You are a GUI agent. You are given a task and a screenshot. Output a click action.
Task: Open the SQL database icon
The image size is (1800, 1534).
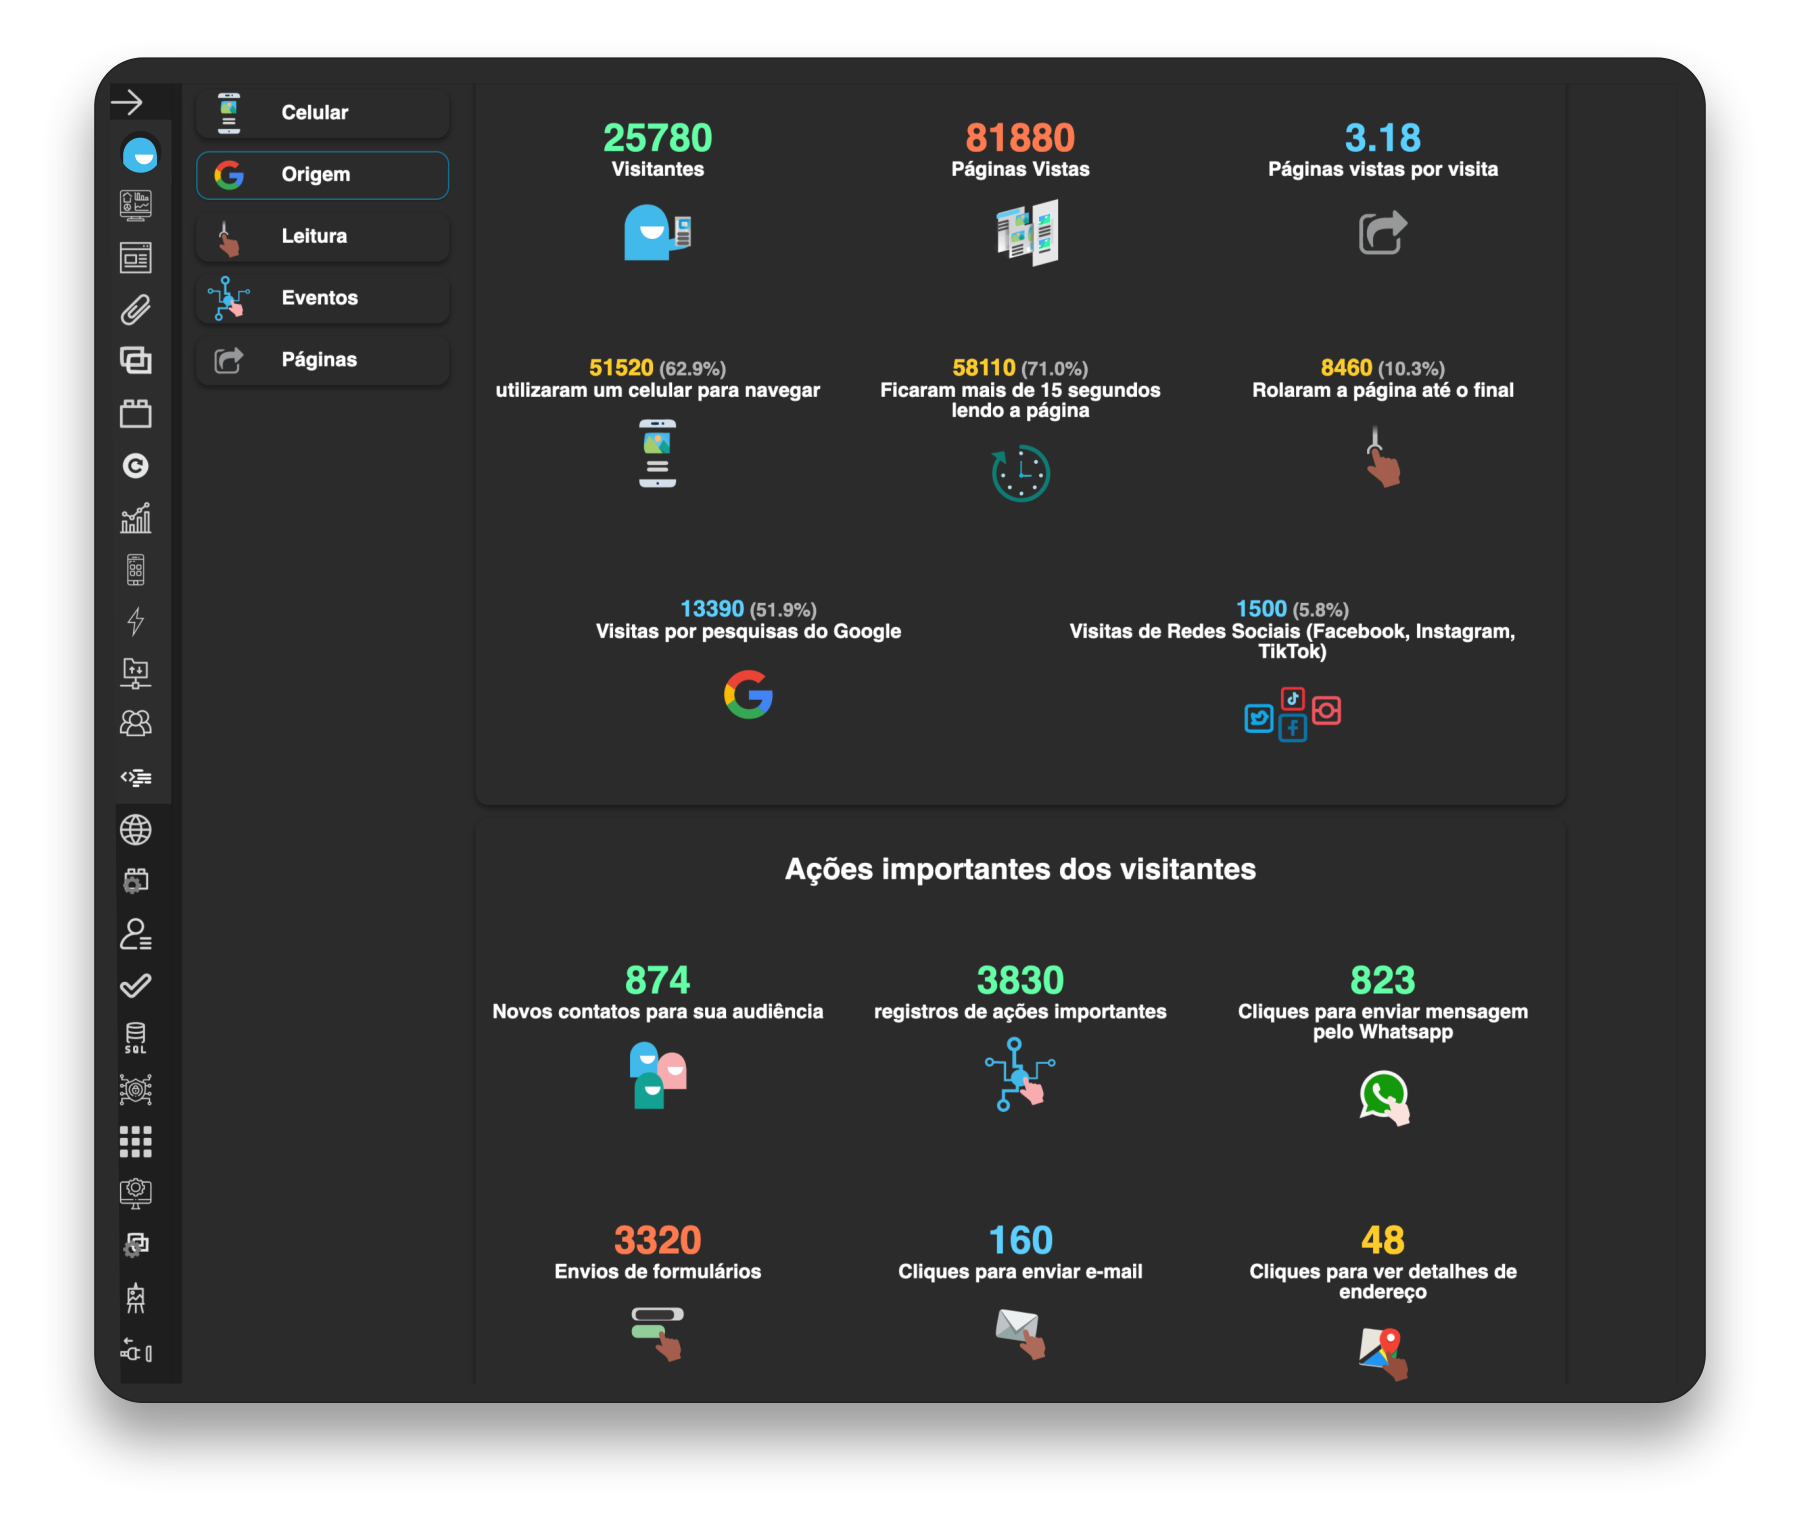pyautogui.click(x=136, y=1037)
